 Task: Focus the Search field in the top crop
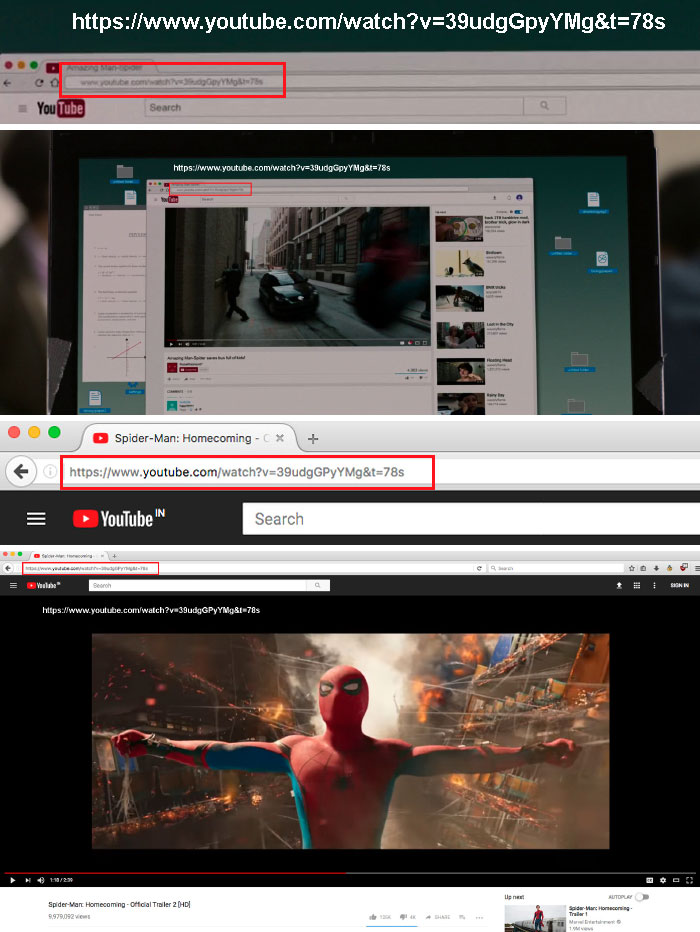point(334,107)
